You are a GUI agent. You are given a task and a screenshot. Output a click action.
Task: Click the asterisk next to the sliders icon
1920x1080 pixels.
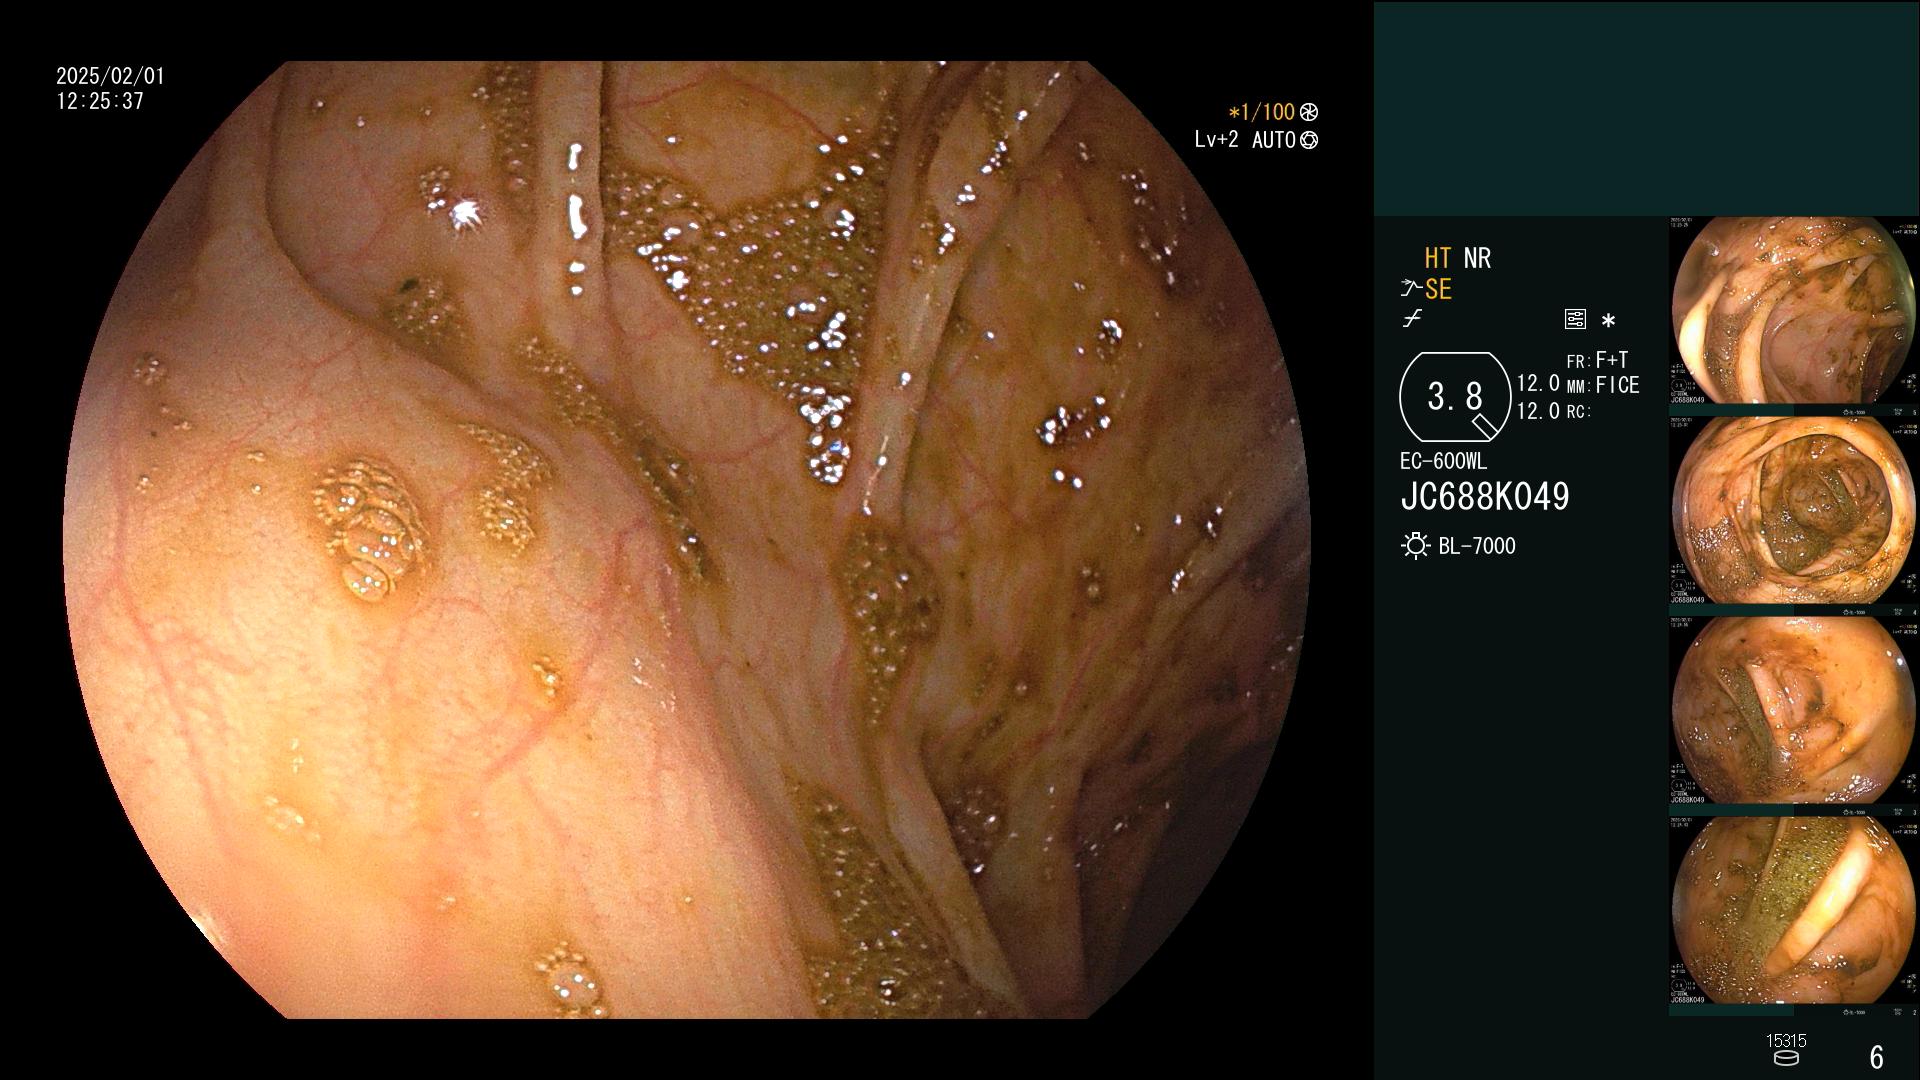click(x=1608, y=321)
